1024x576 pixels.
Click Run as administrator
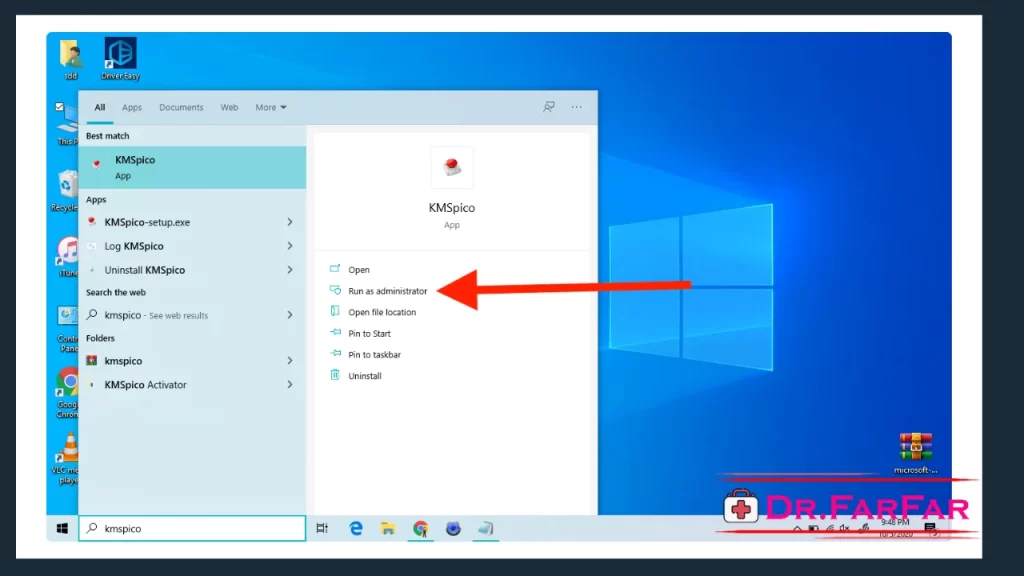coord(387,291)
